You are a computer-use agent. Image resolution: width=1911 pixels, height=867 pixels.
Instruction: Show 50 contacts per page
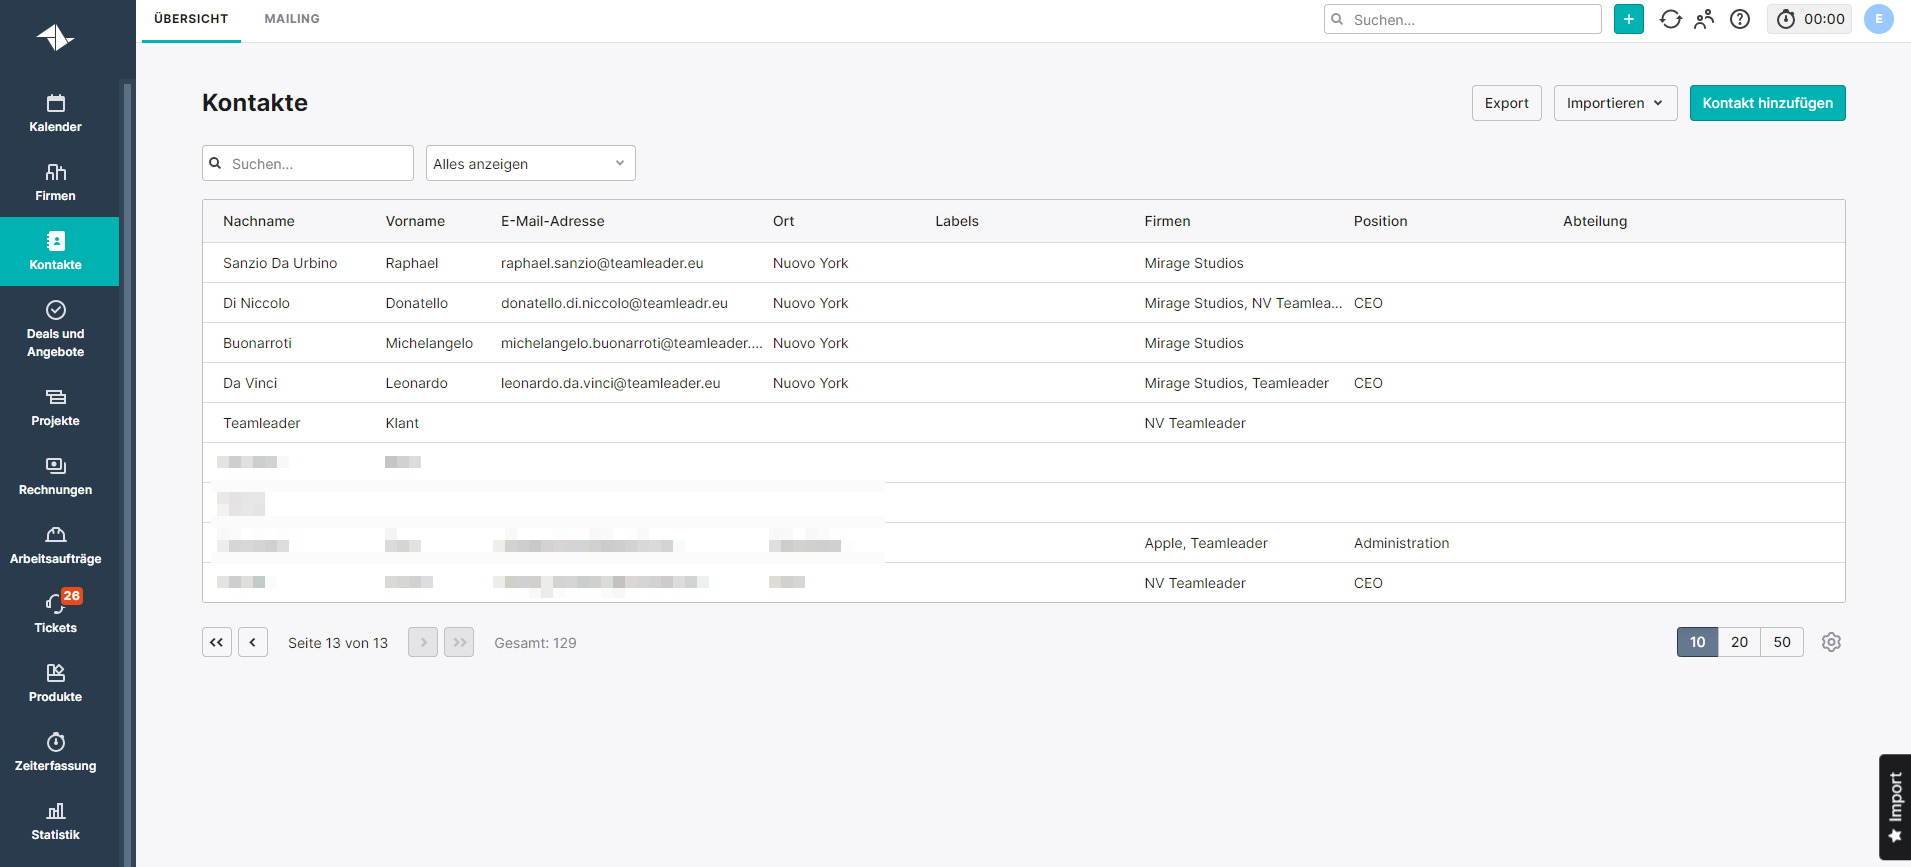point(1782,642)
